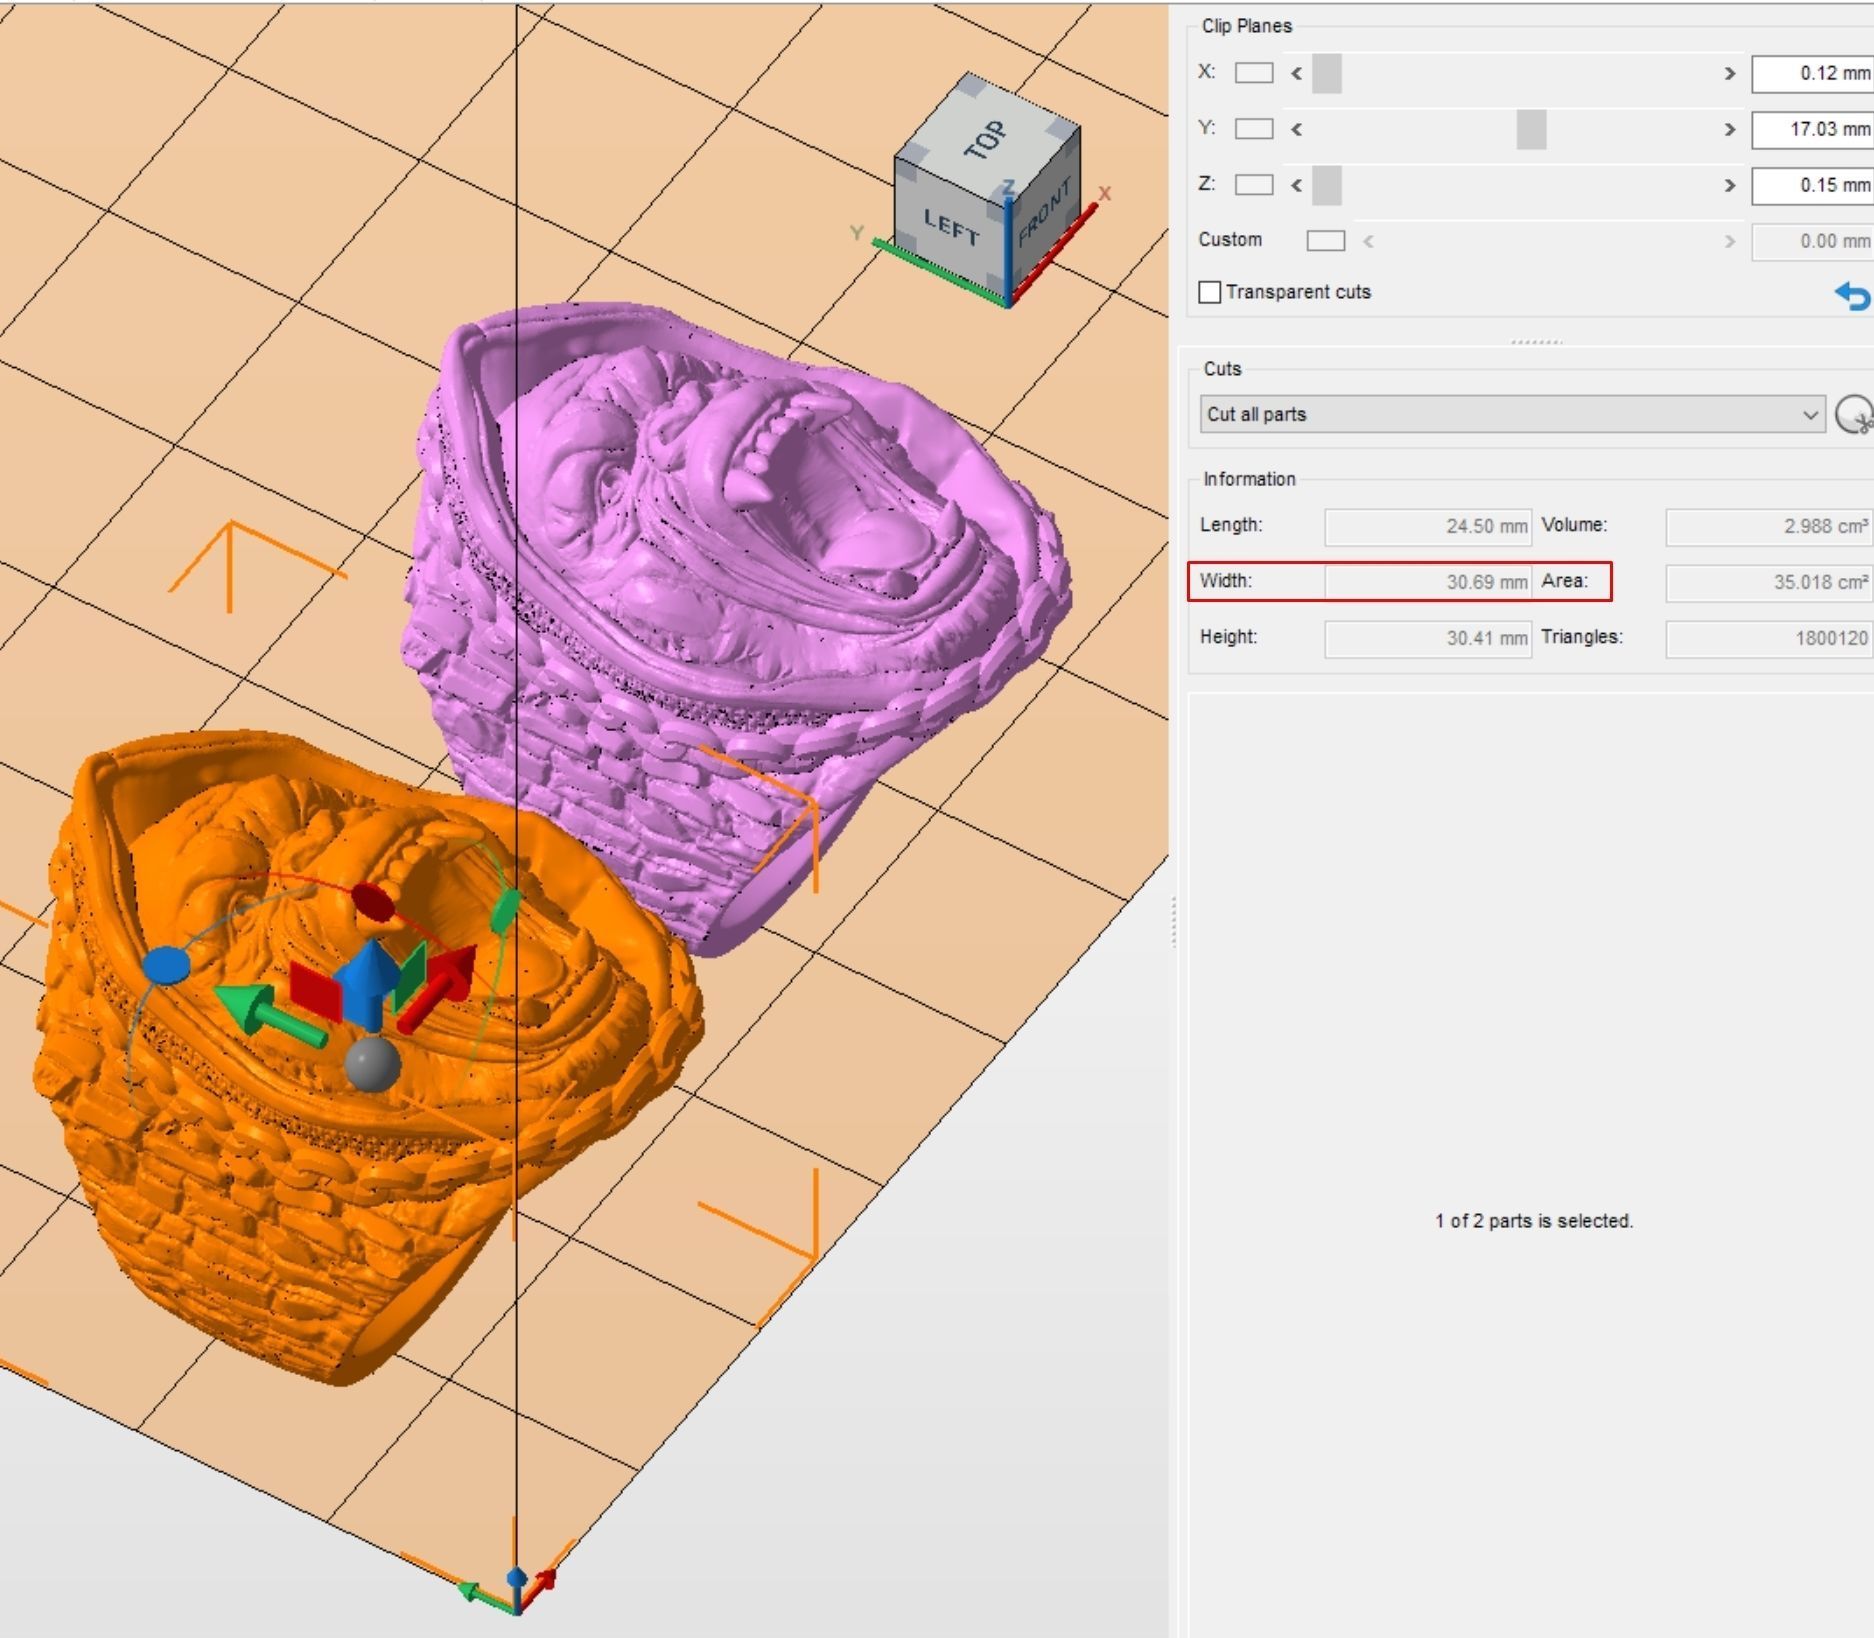The height and width of the screenshot is (1638, 1874).
Task: Toggle the X clip plane box
Action: [x=1254, y=73]
